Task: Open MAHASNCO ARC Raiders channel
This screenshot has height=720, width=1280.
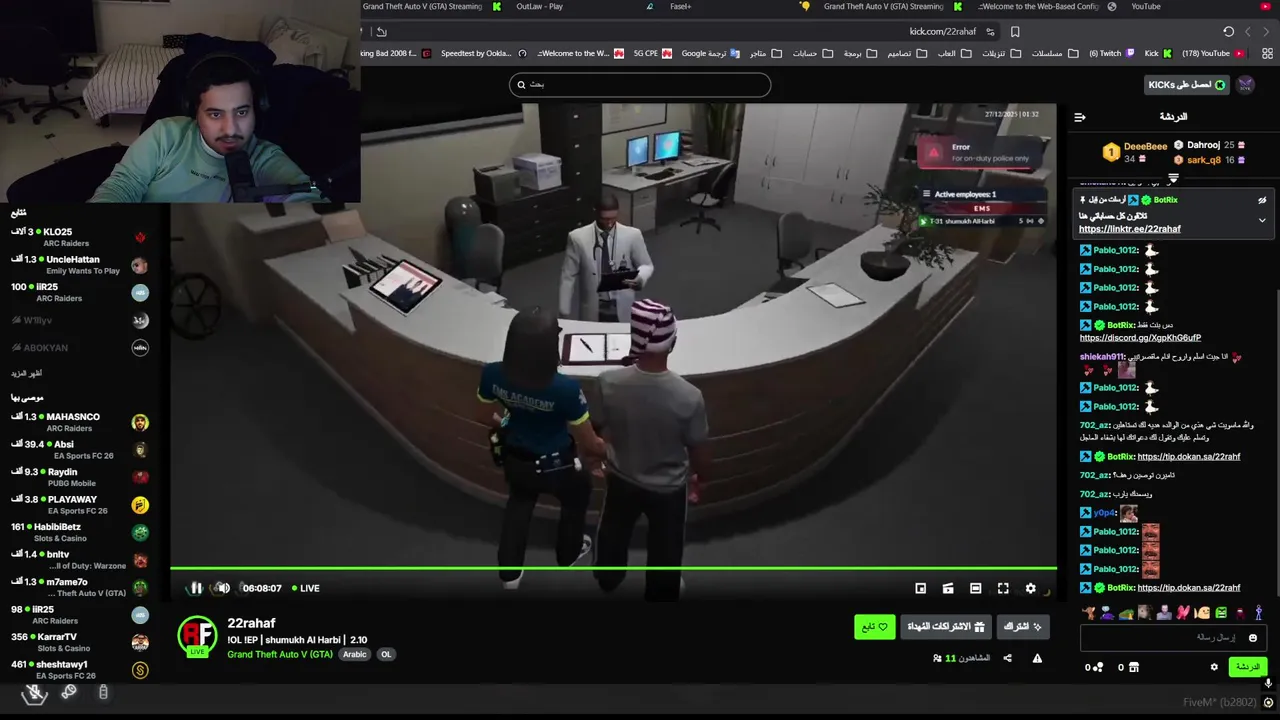Action: (79, 422)
